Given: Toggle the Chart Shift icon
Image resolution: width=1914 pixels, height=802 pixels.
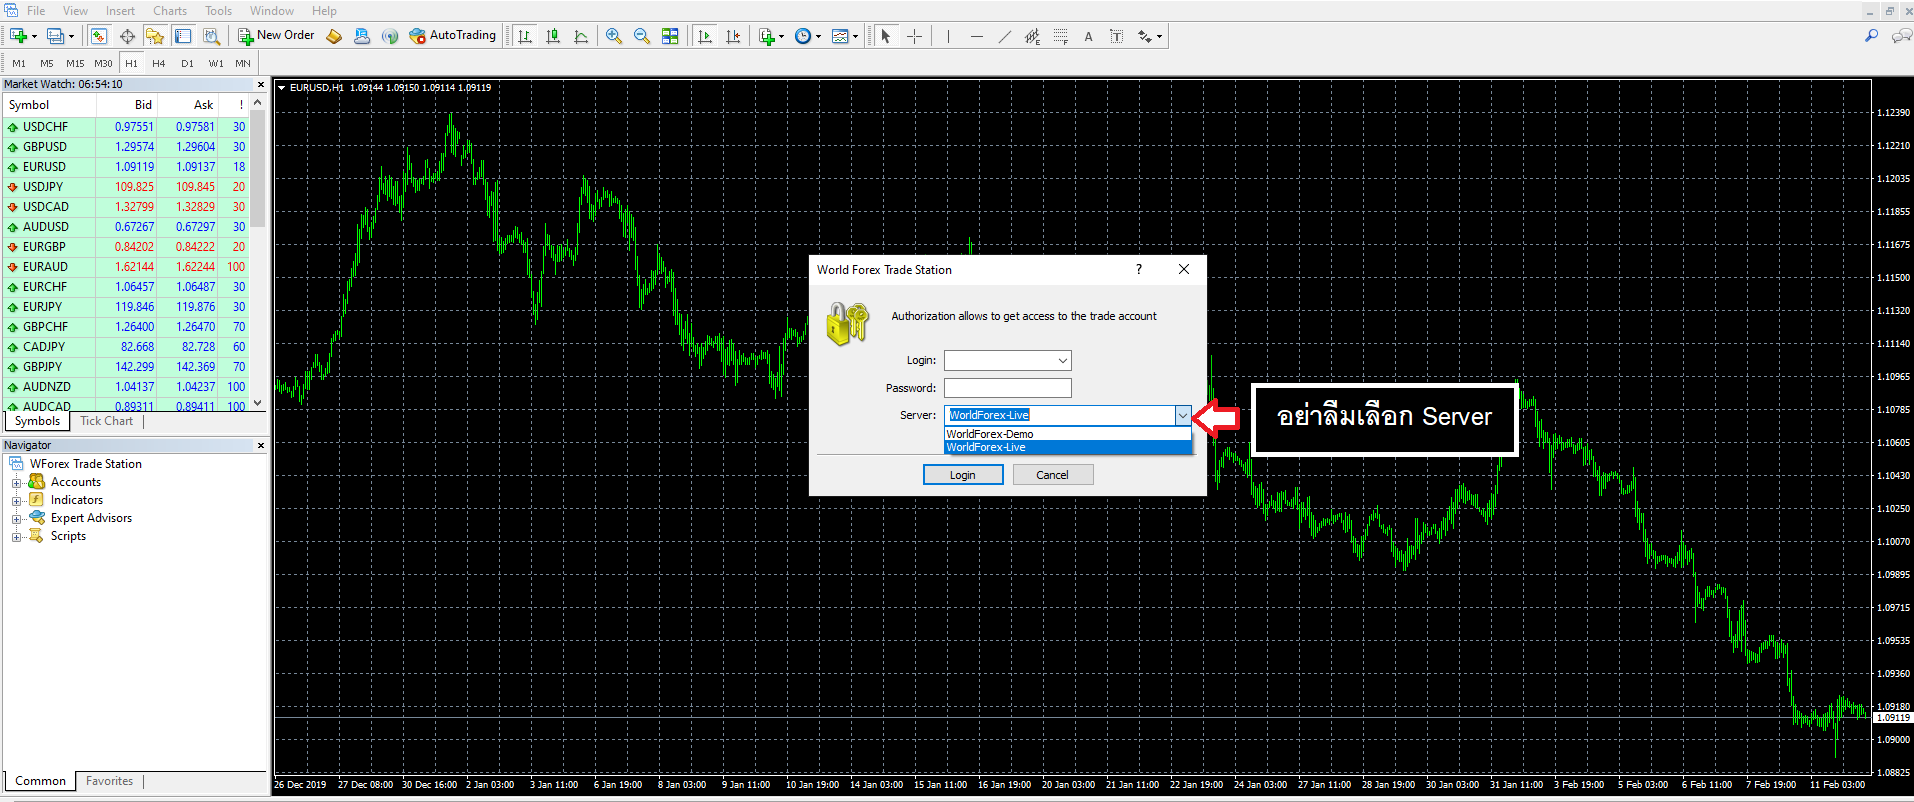Looking at the screenshot, I should pyautogui.click(x=733, y=36).
